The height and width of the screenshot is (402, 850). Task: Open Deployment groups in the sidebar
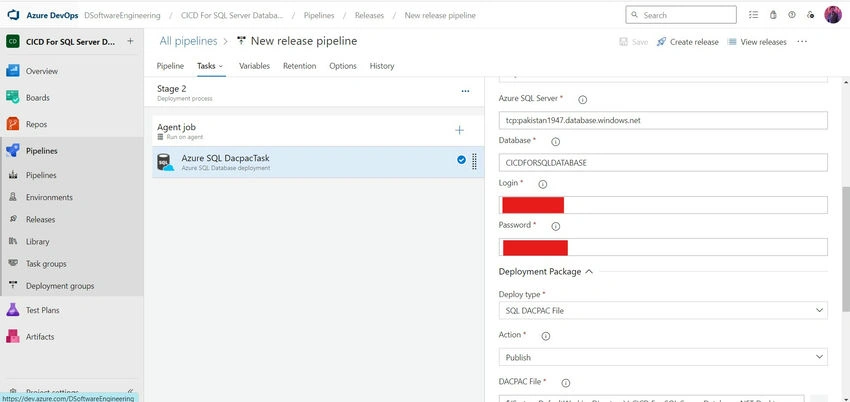60,286
